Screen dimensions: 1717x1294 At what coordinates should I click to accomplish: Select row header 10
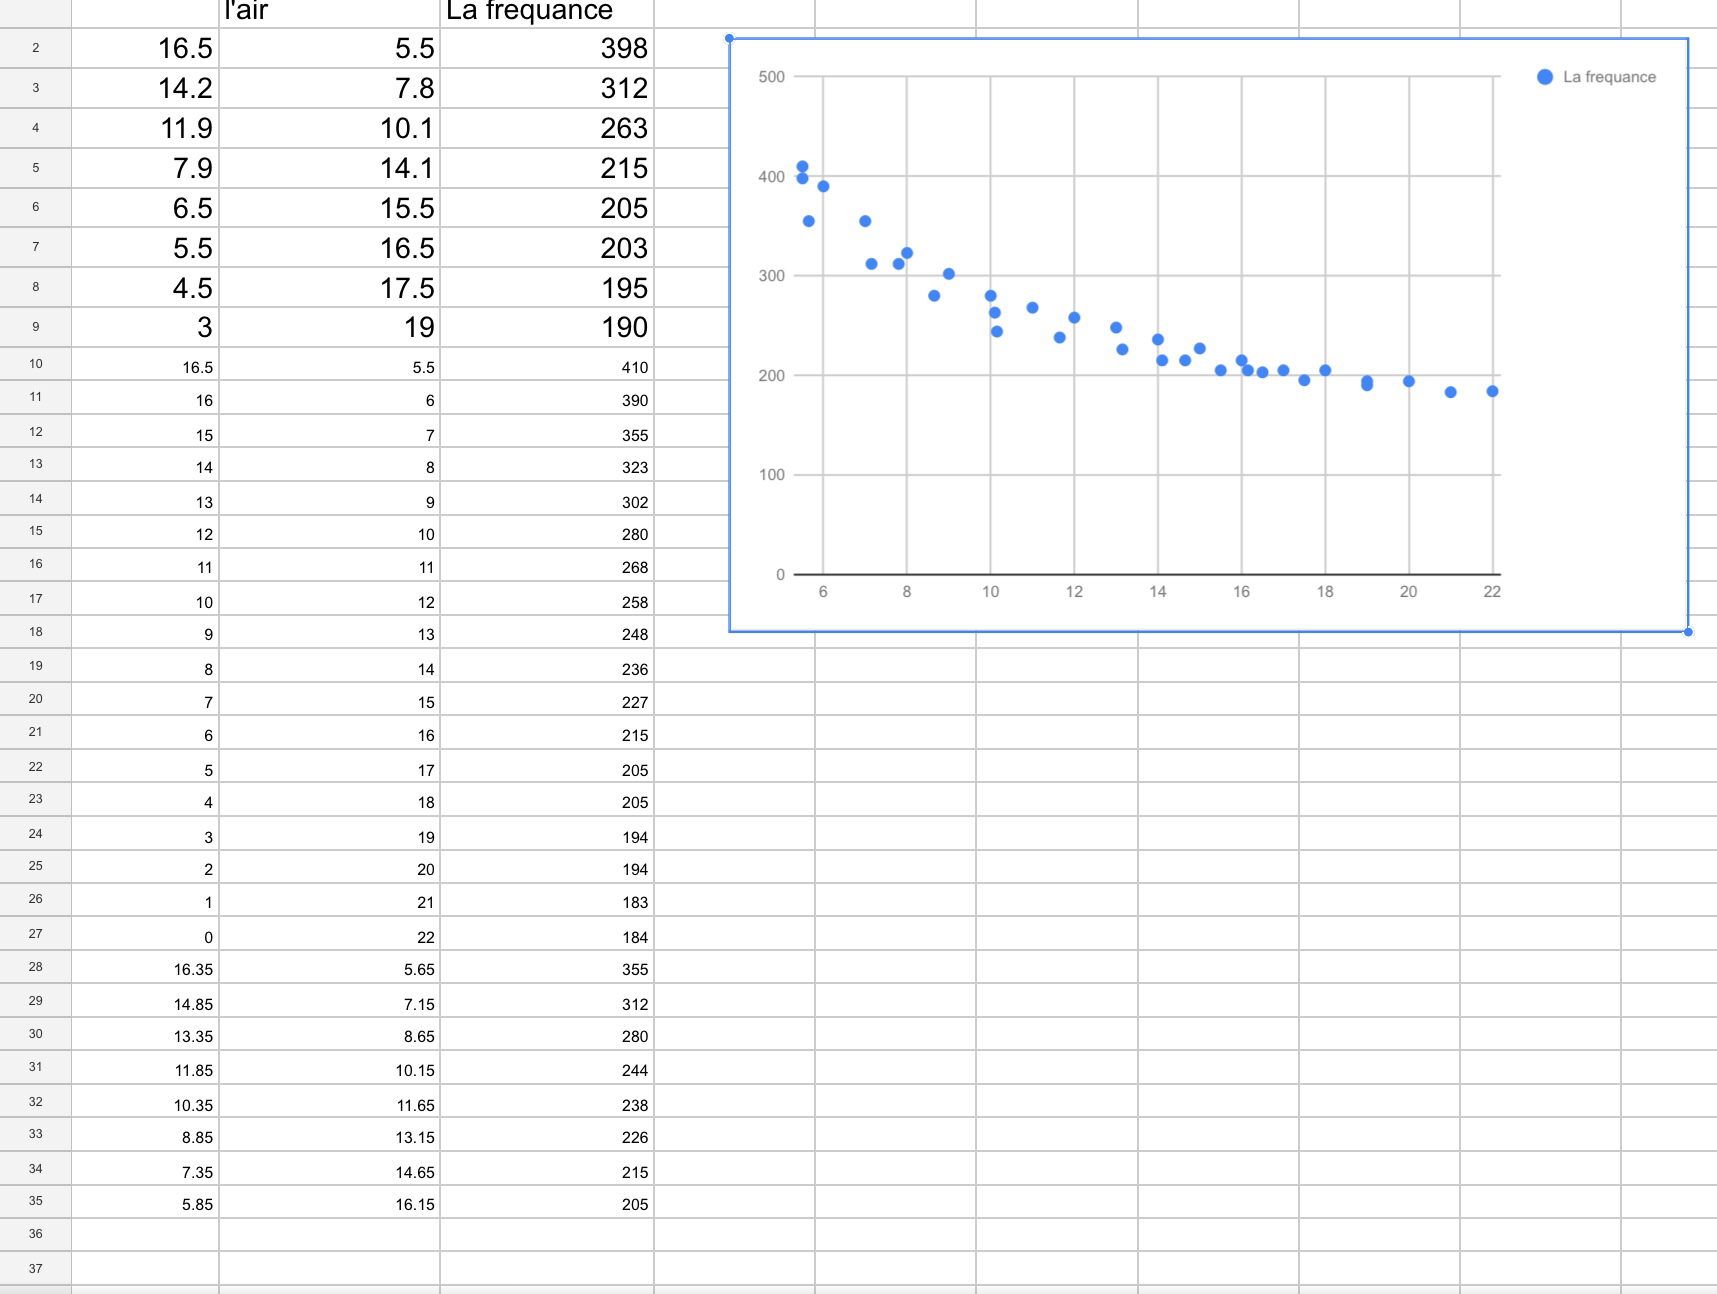pyautogui.click(x=36, y=364)
